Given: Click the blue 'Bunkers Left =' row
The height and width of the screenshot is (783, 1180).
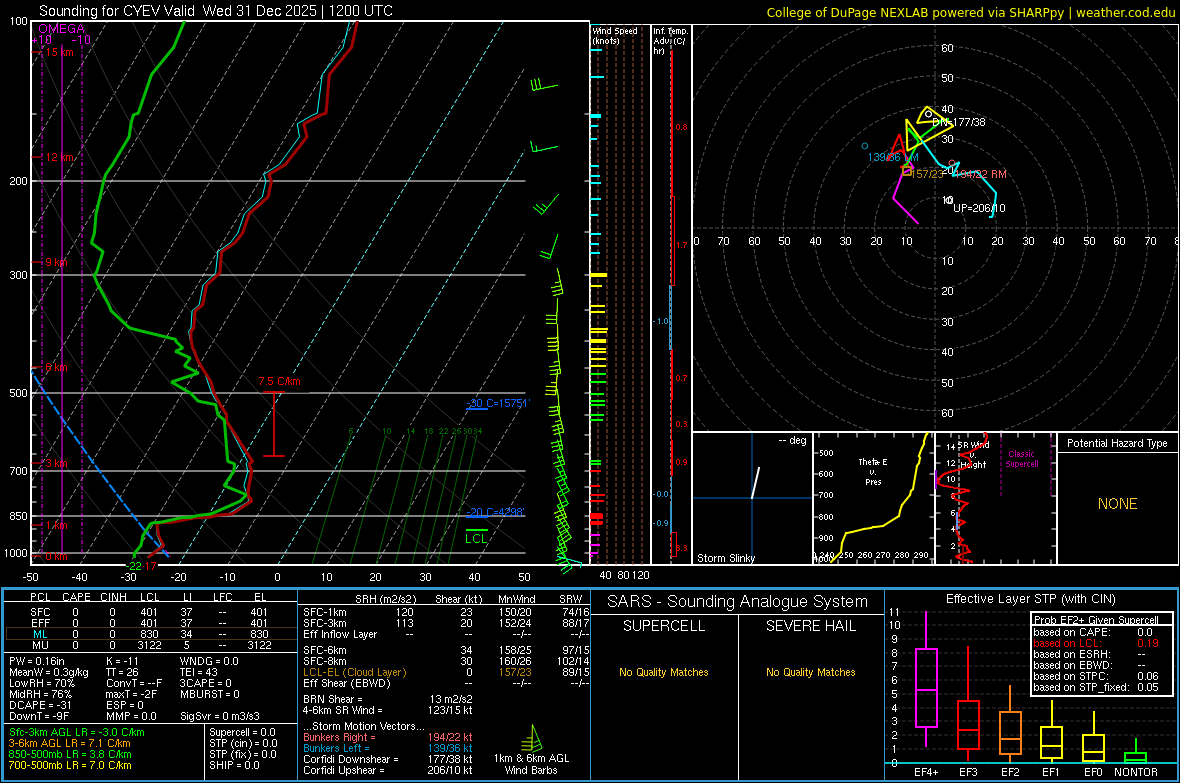Looking at the screenshot, I should 388,748.
